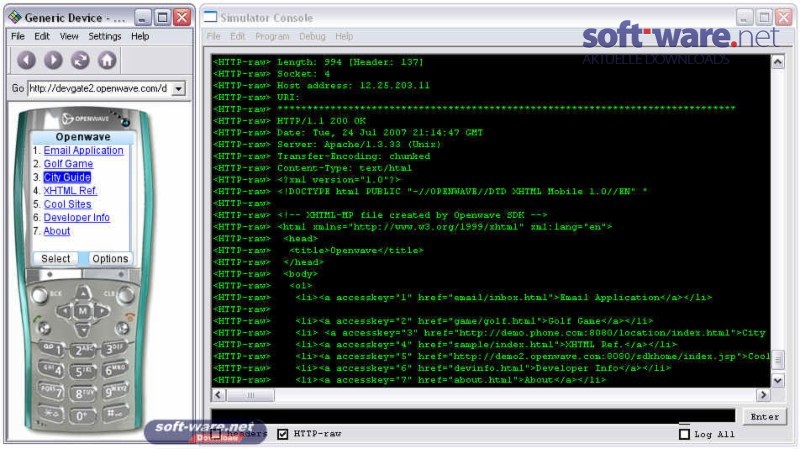Click the line "Transfer-Encoding: chunked"
Screen dimensions: 800x449
pyautogui.click(x=354, y=156)
